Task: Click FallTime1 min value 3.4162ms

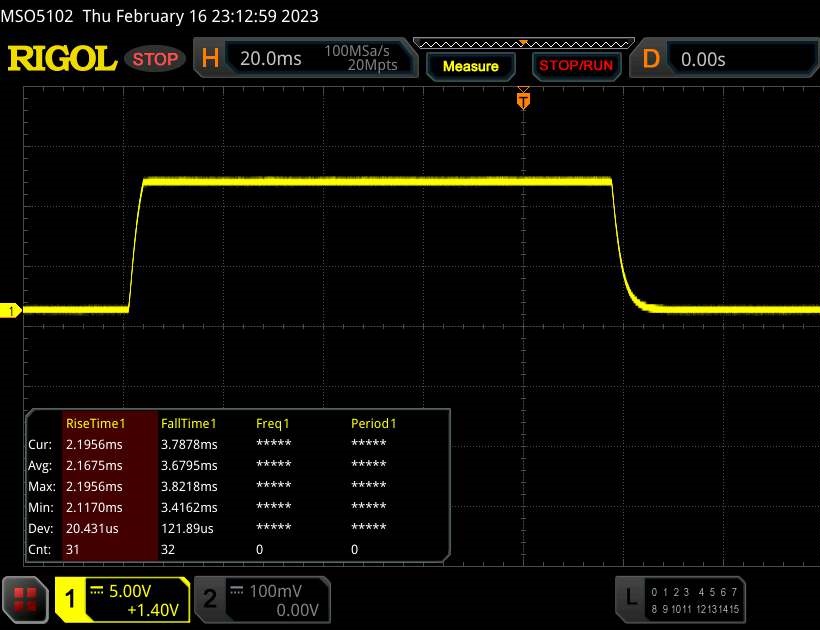Action: pos(189,507)
